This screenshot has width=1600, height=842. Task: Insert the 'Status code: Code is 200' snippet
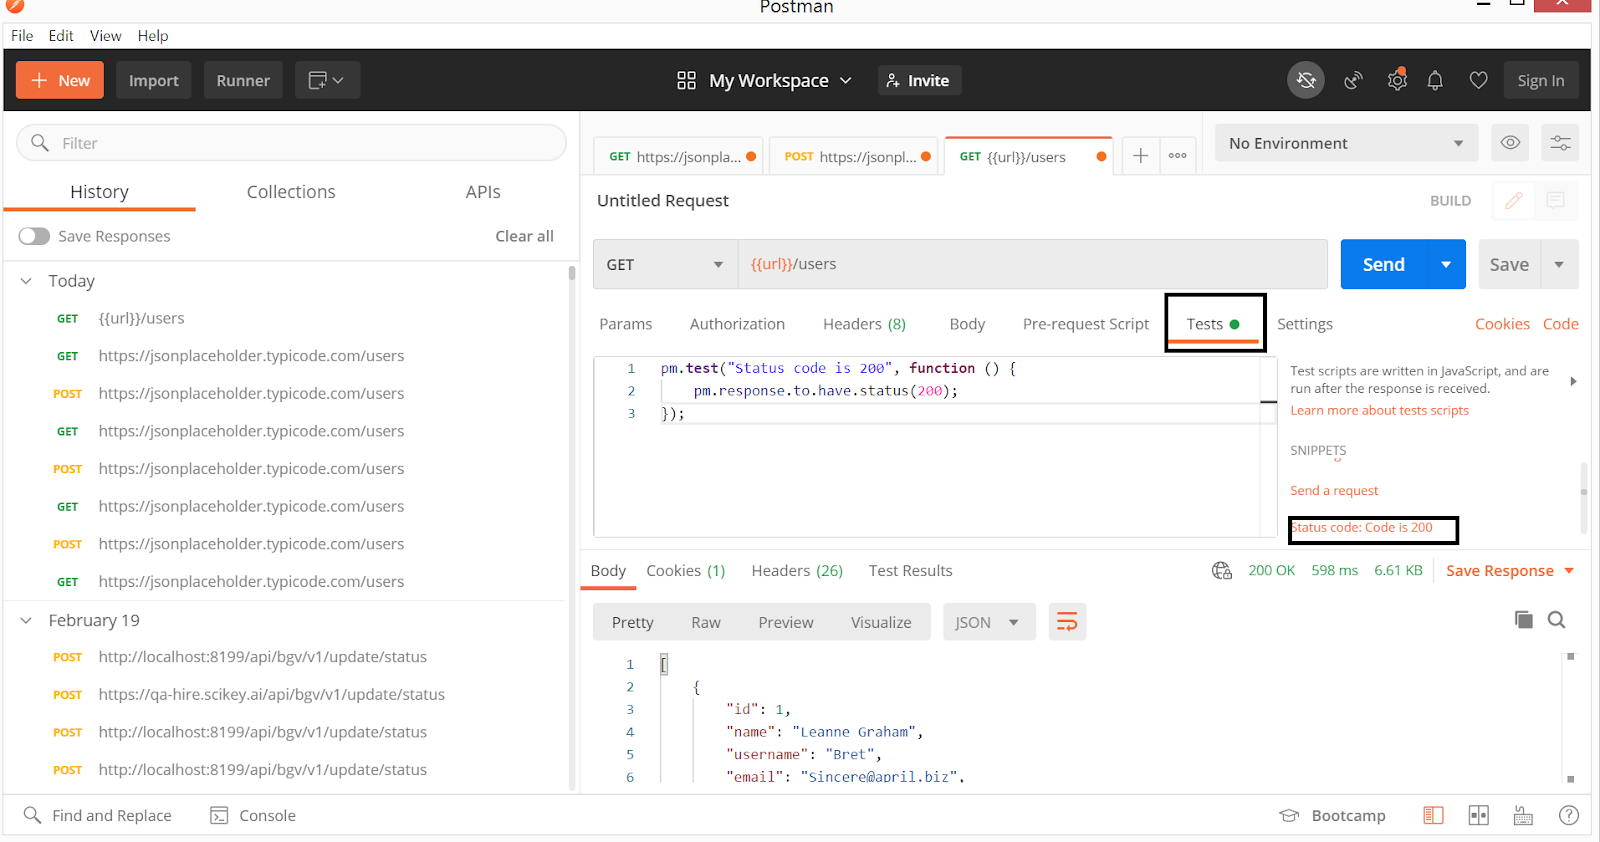point(1363,528)
